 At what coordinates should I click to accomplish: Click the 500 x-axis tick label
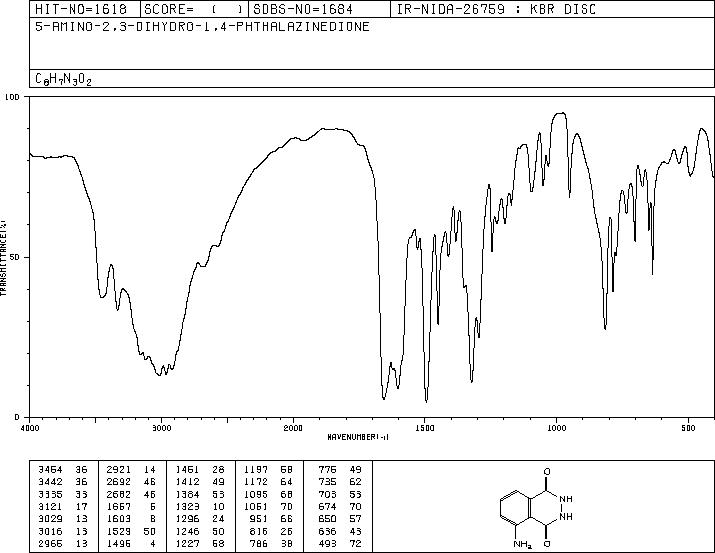point(688,428)
